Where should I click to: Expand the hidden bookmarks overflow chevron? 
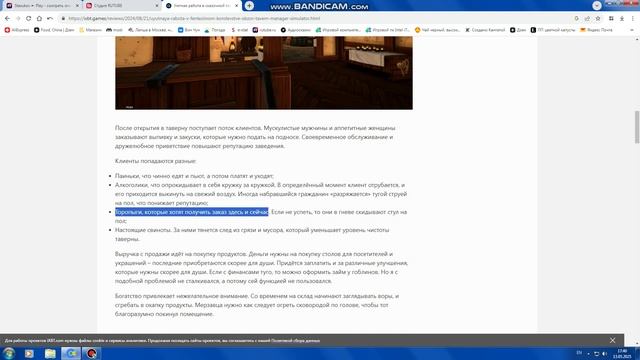pyautogui.click(x=632, y=30)
